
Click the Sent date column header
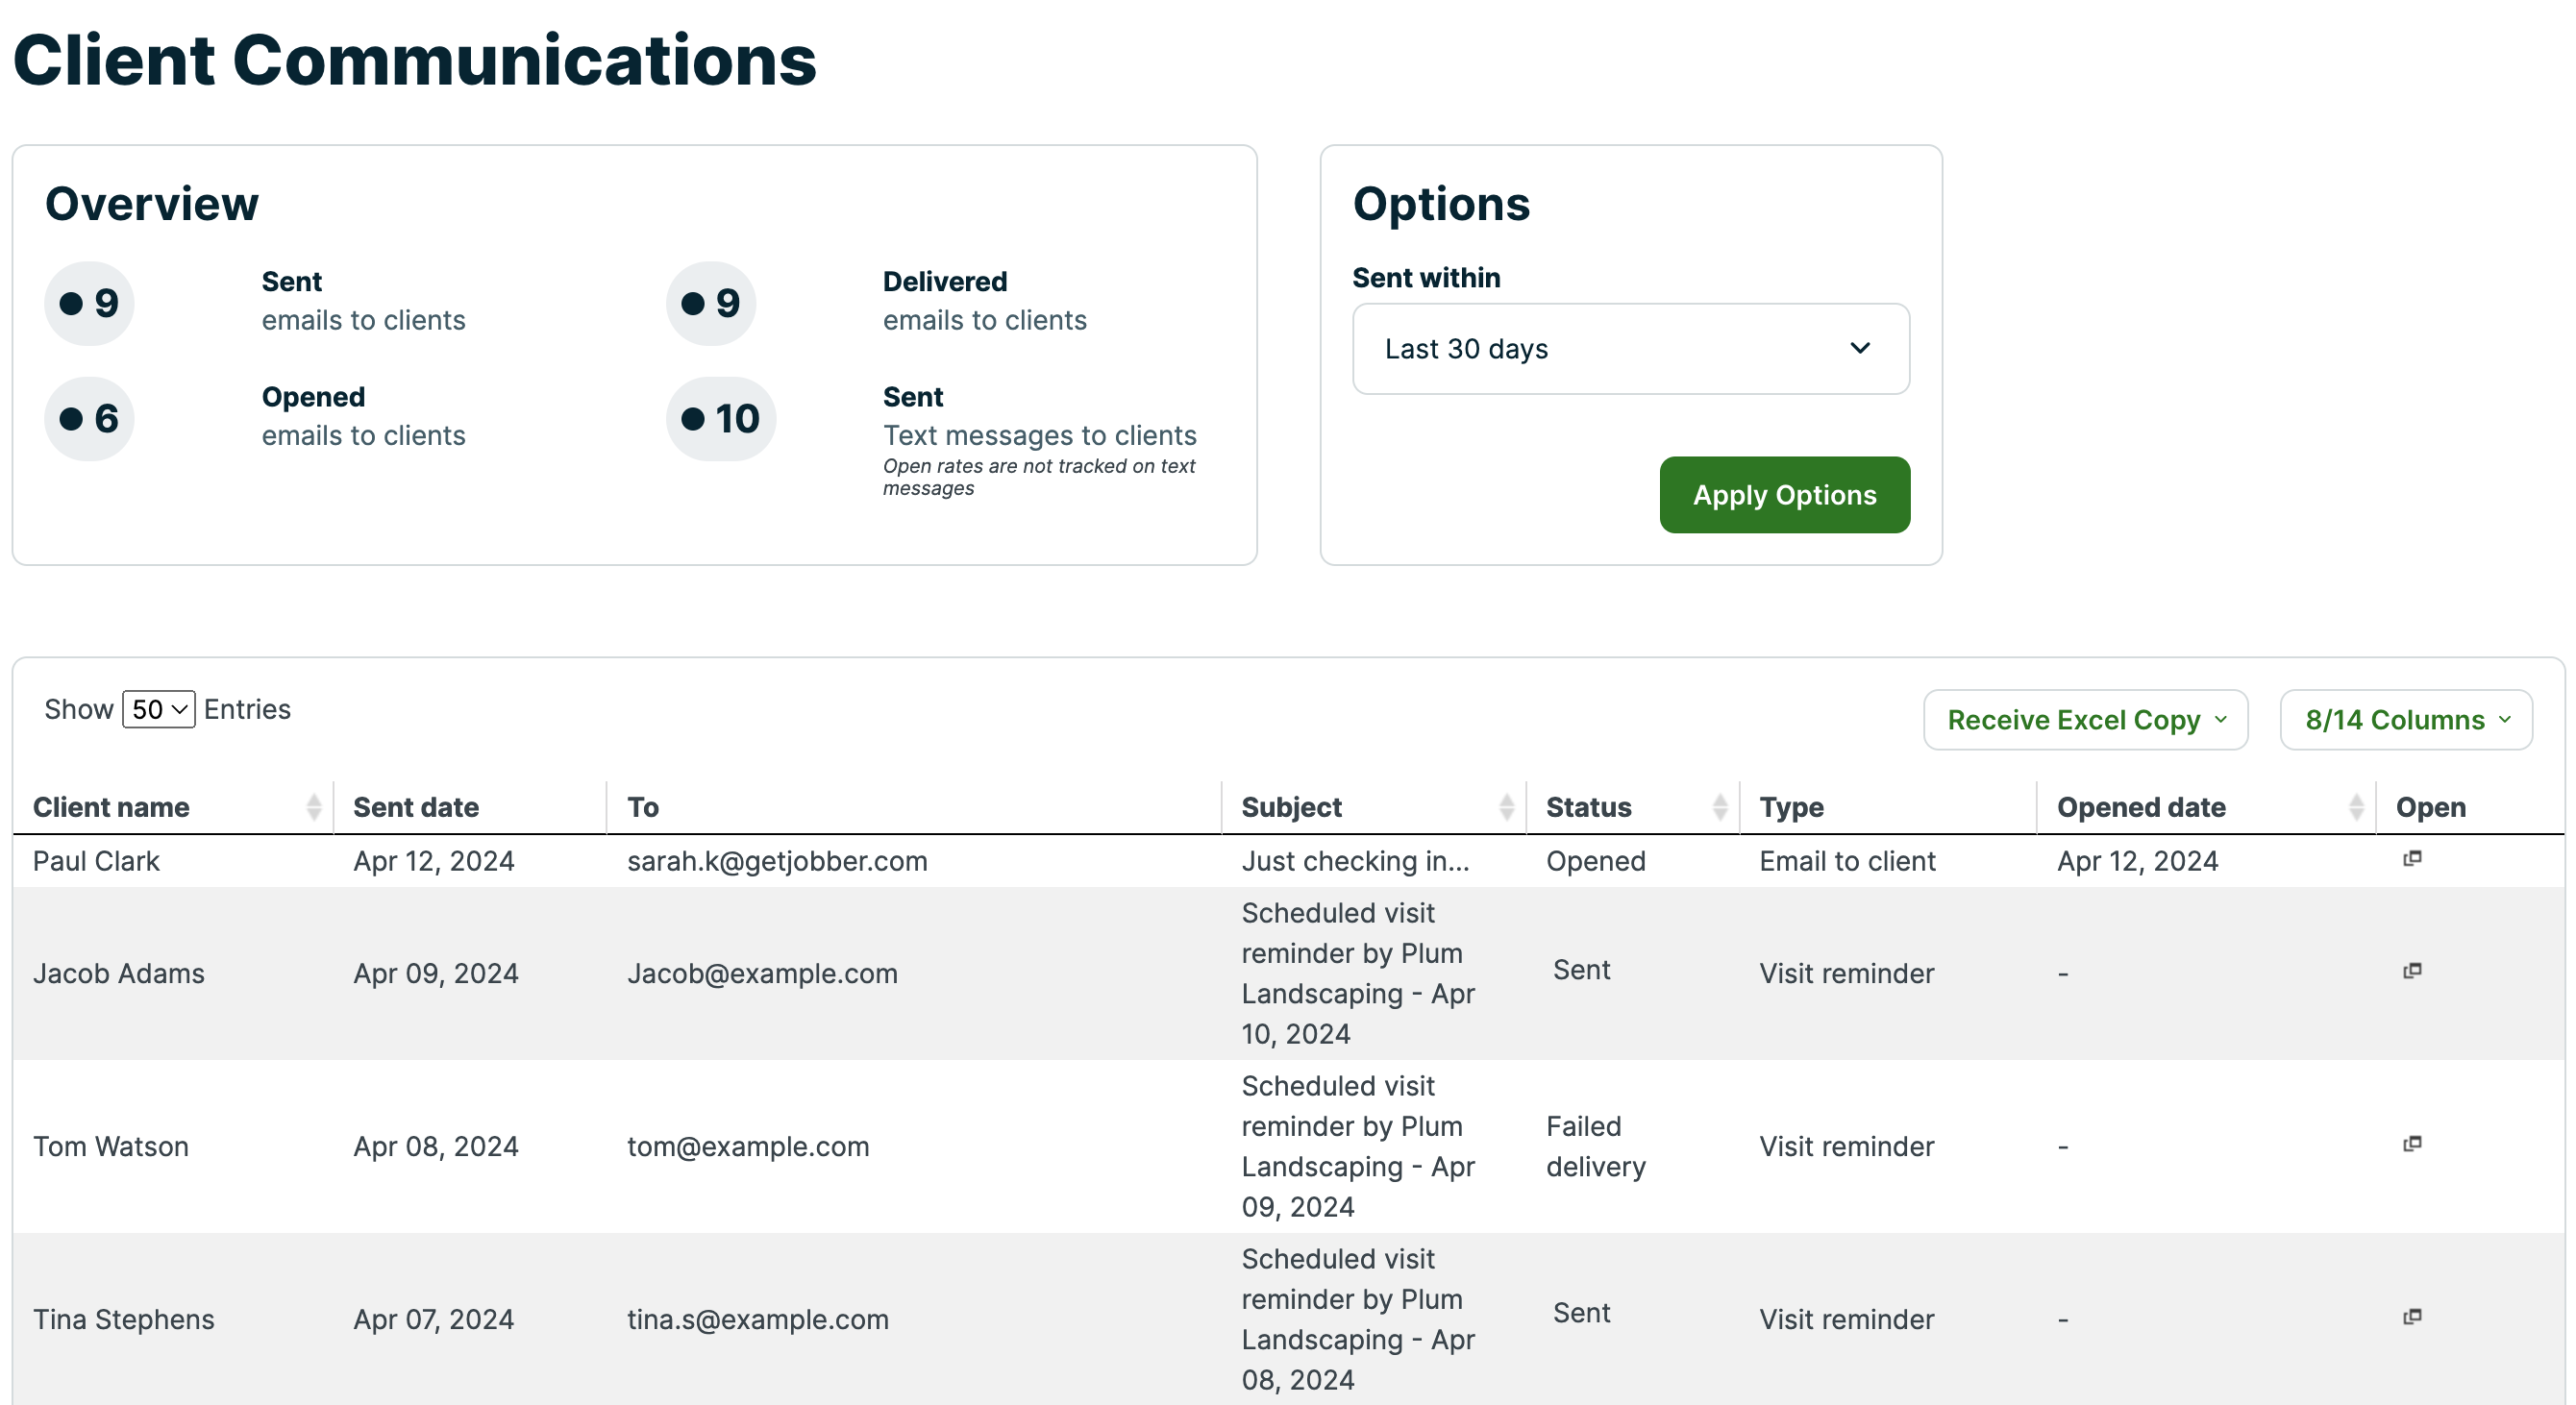click(x=416, y=807)
